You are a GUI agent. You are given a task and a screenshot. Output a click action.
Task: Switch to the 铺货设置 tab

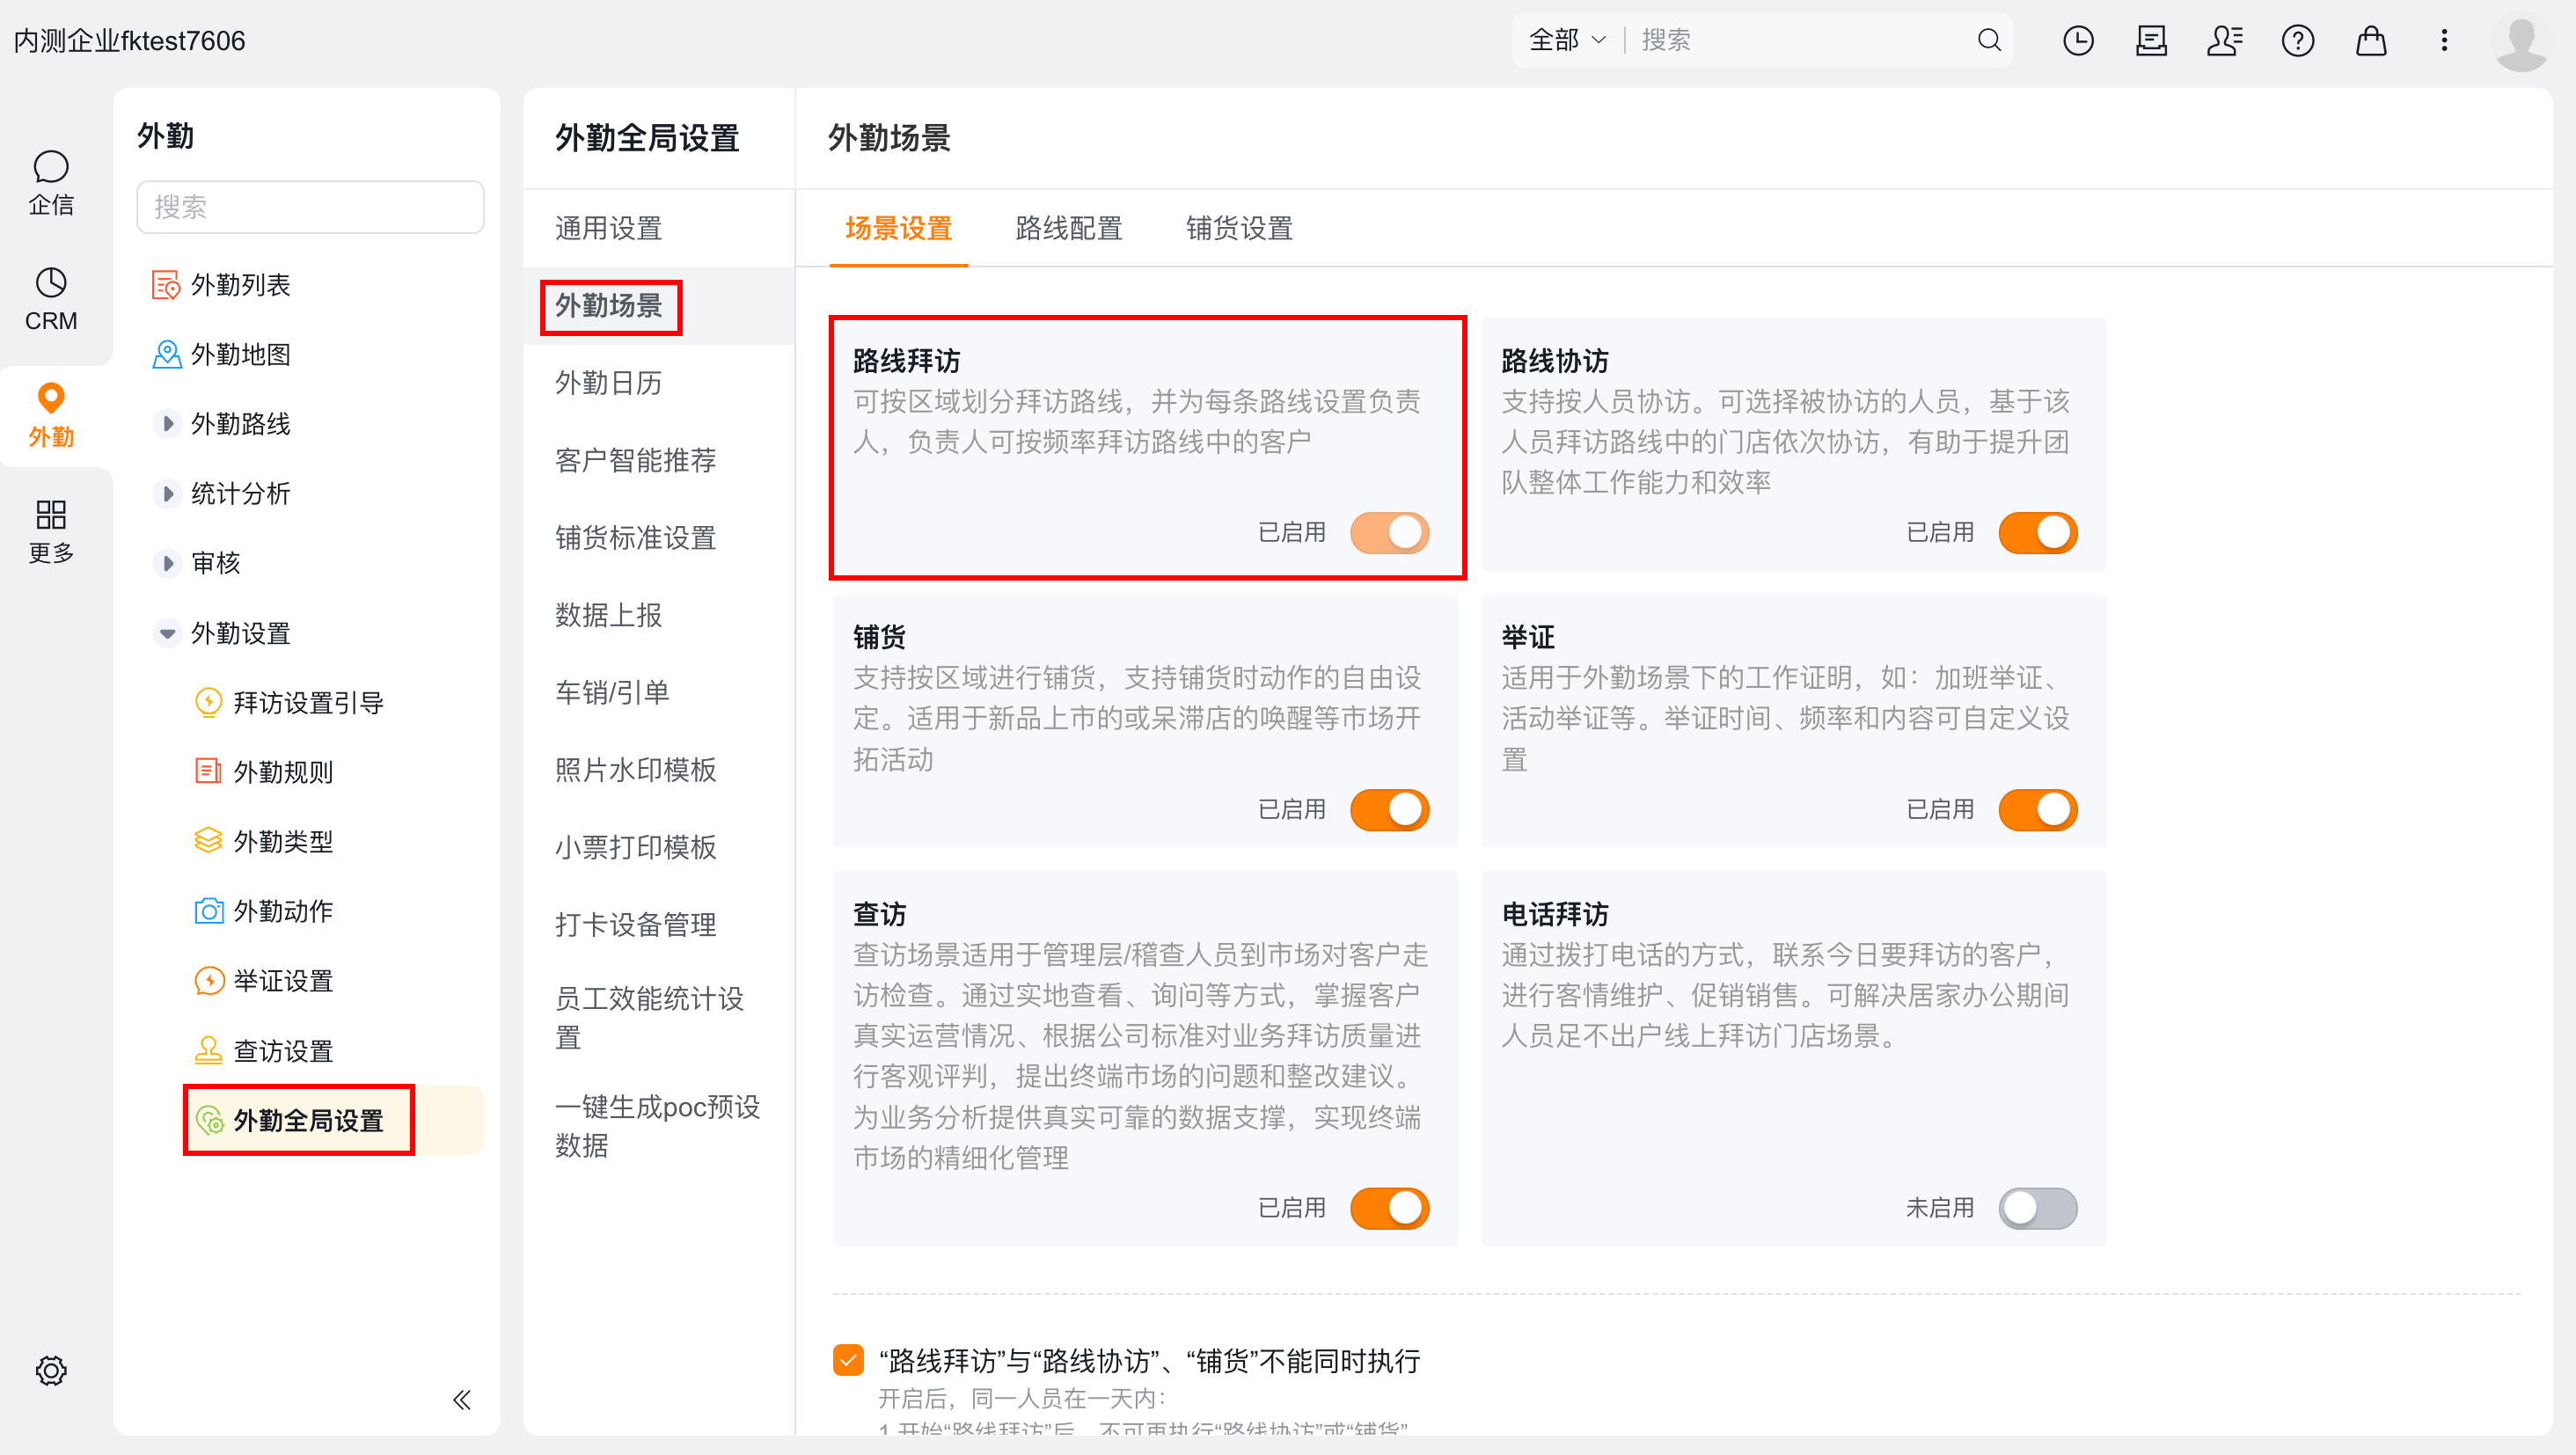[1239, 228]
